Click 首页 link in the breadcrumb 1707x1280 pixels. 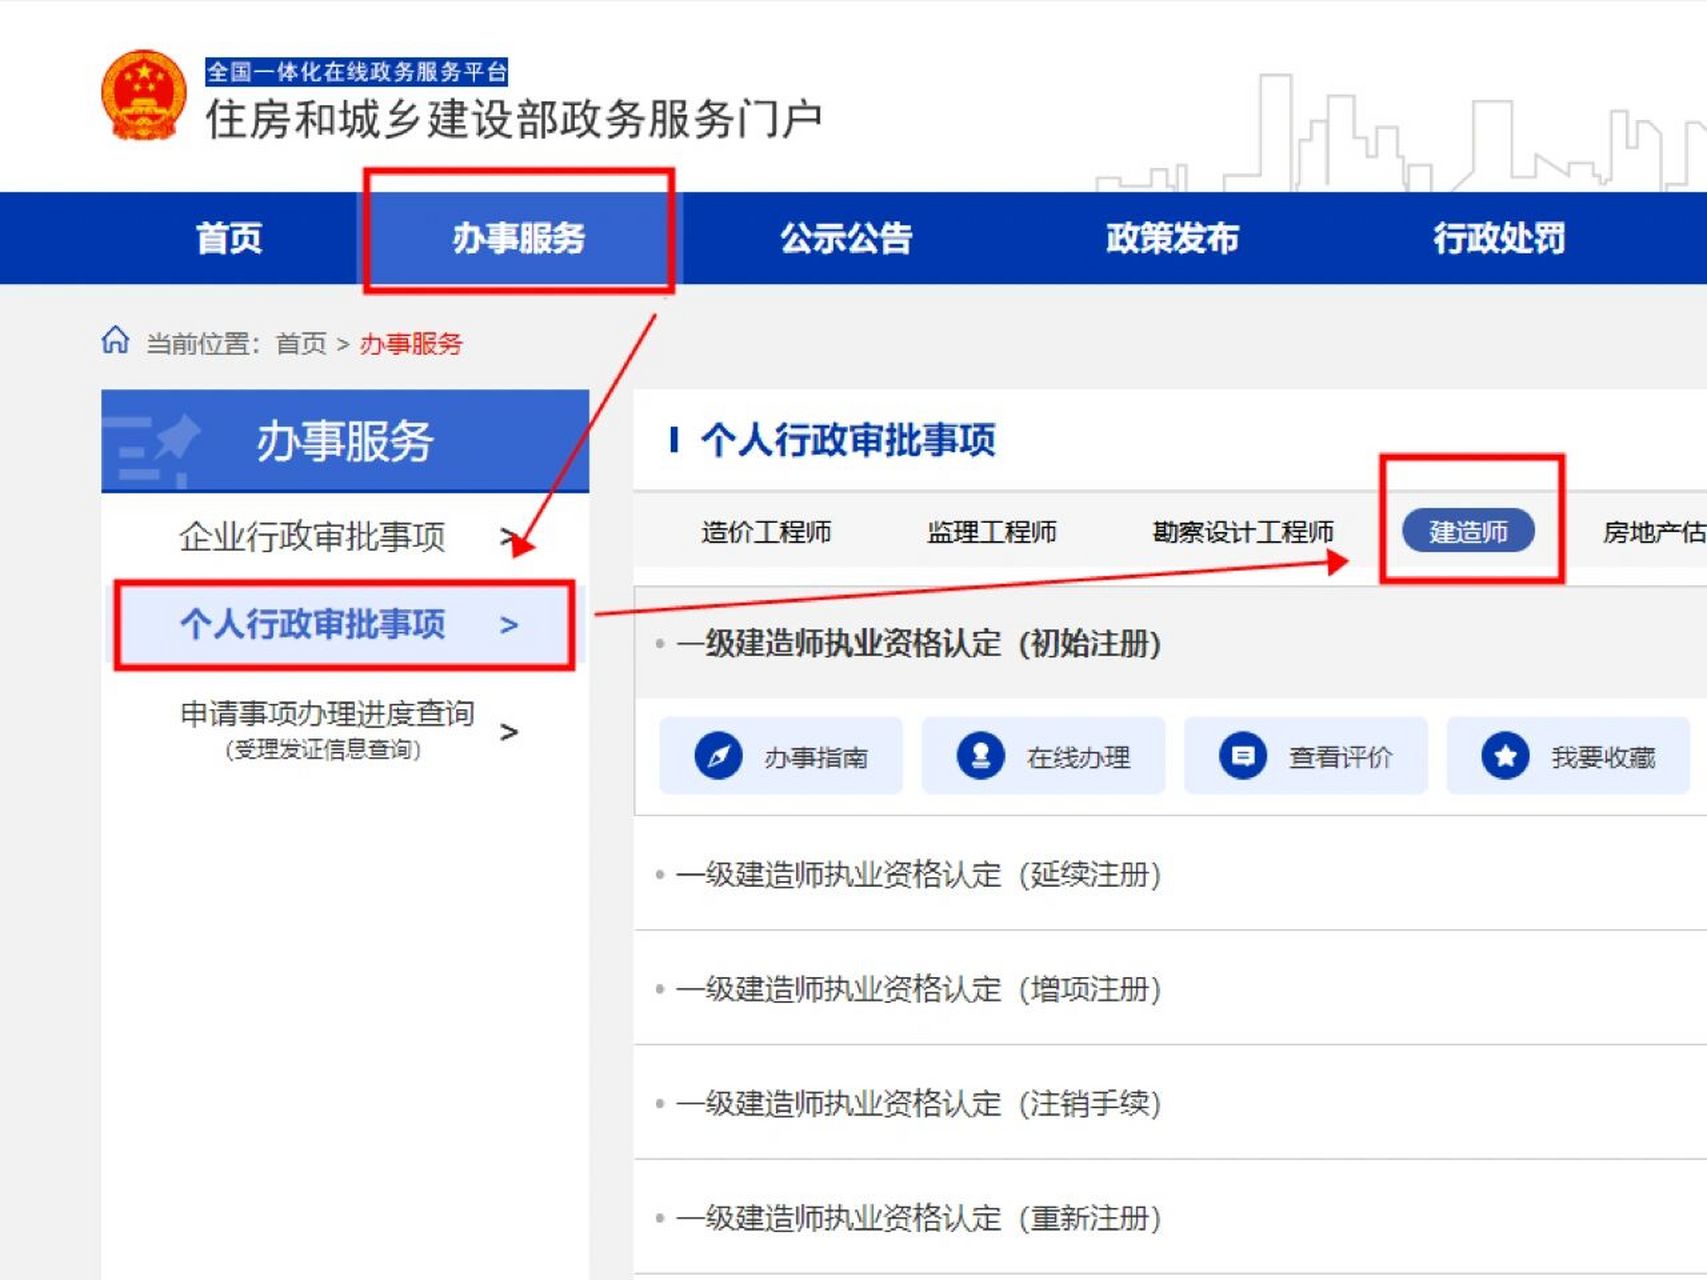pyautogui.click(x=301, y=344)
